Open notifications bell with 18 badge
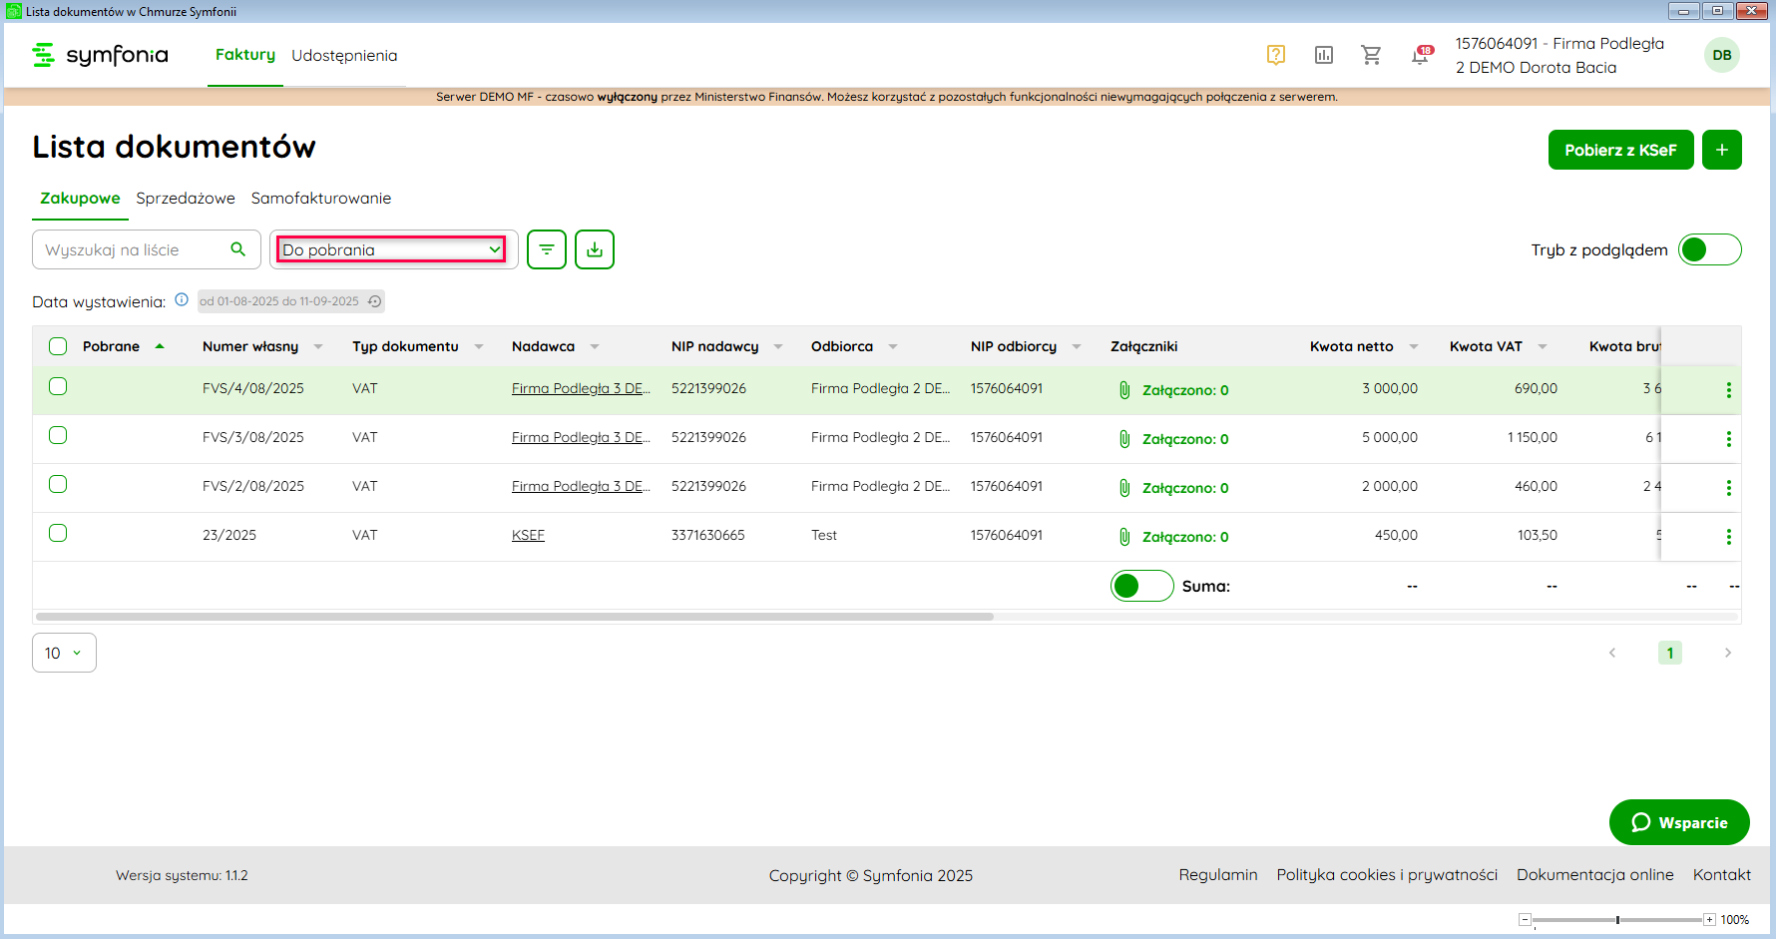Image resolution: width=1776 pixels, height=939 pixels. pos(1420,55)
